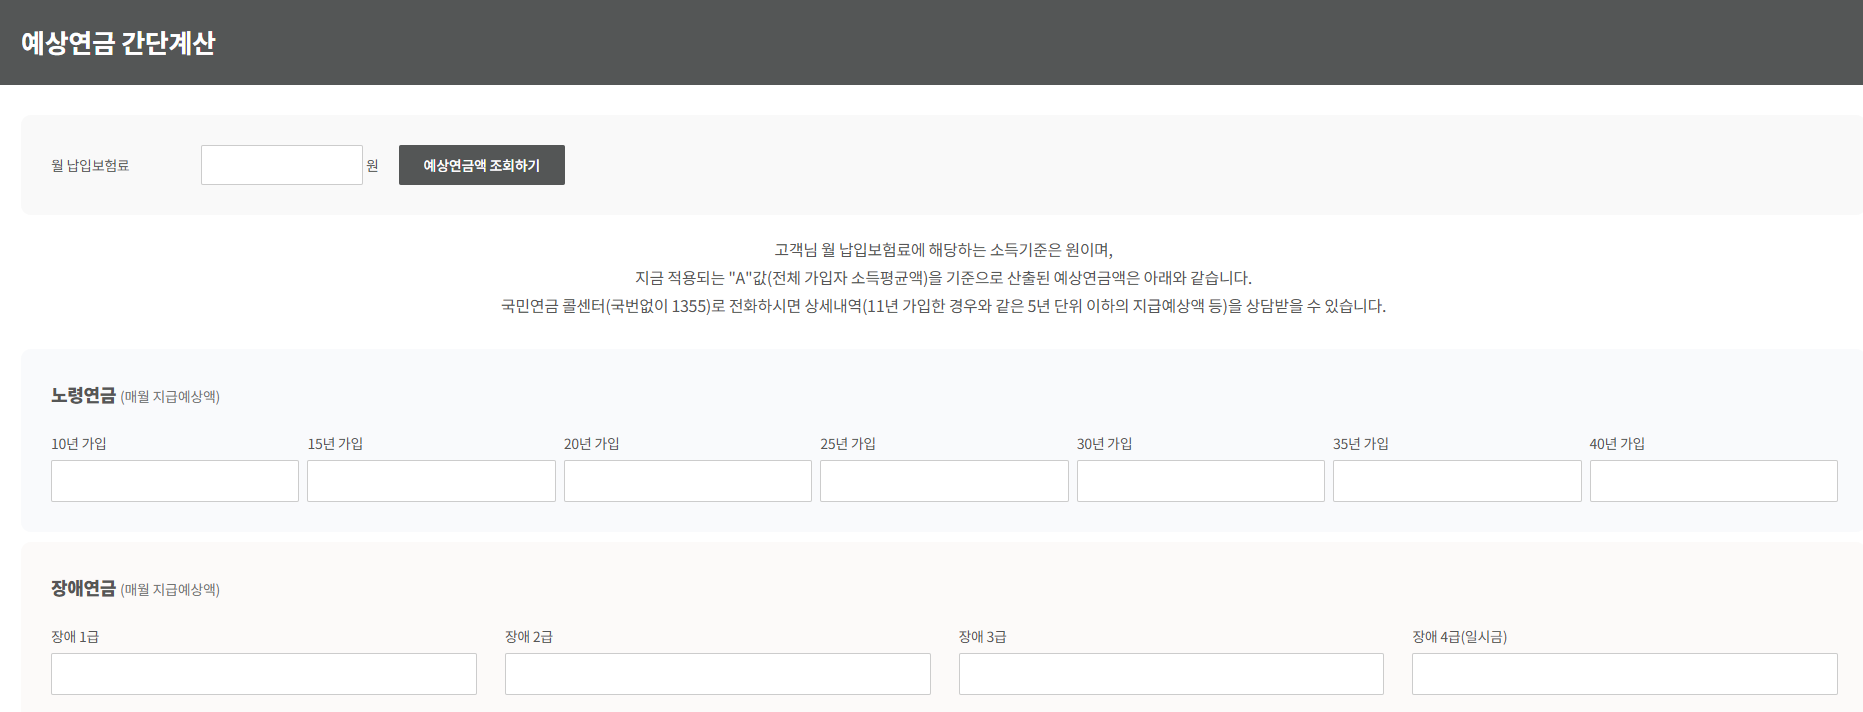Click the line about "A"값 소득평균액
The image size is (1863, 712).
[x=943, y=278]
